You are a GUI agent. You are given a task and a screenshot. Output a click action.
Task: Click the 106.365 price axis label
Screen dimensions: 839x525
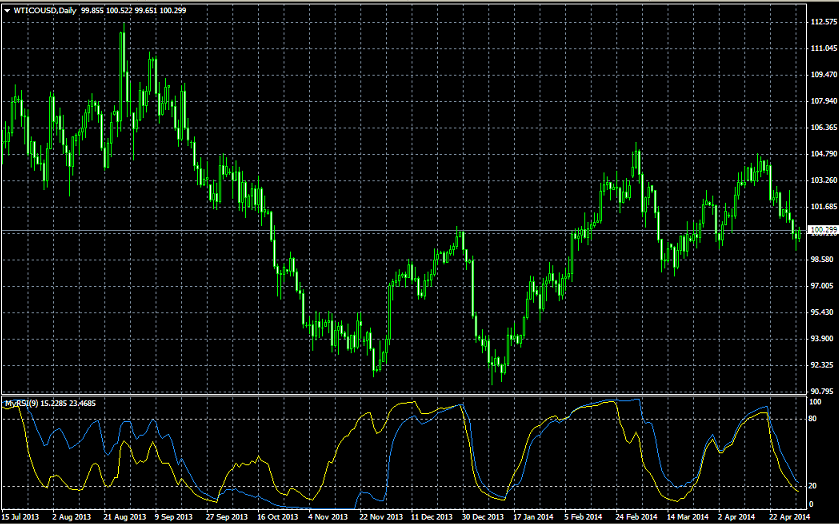(823, 127)
